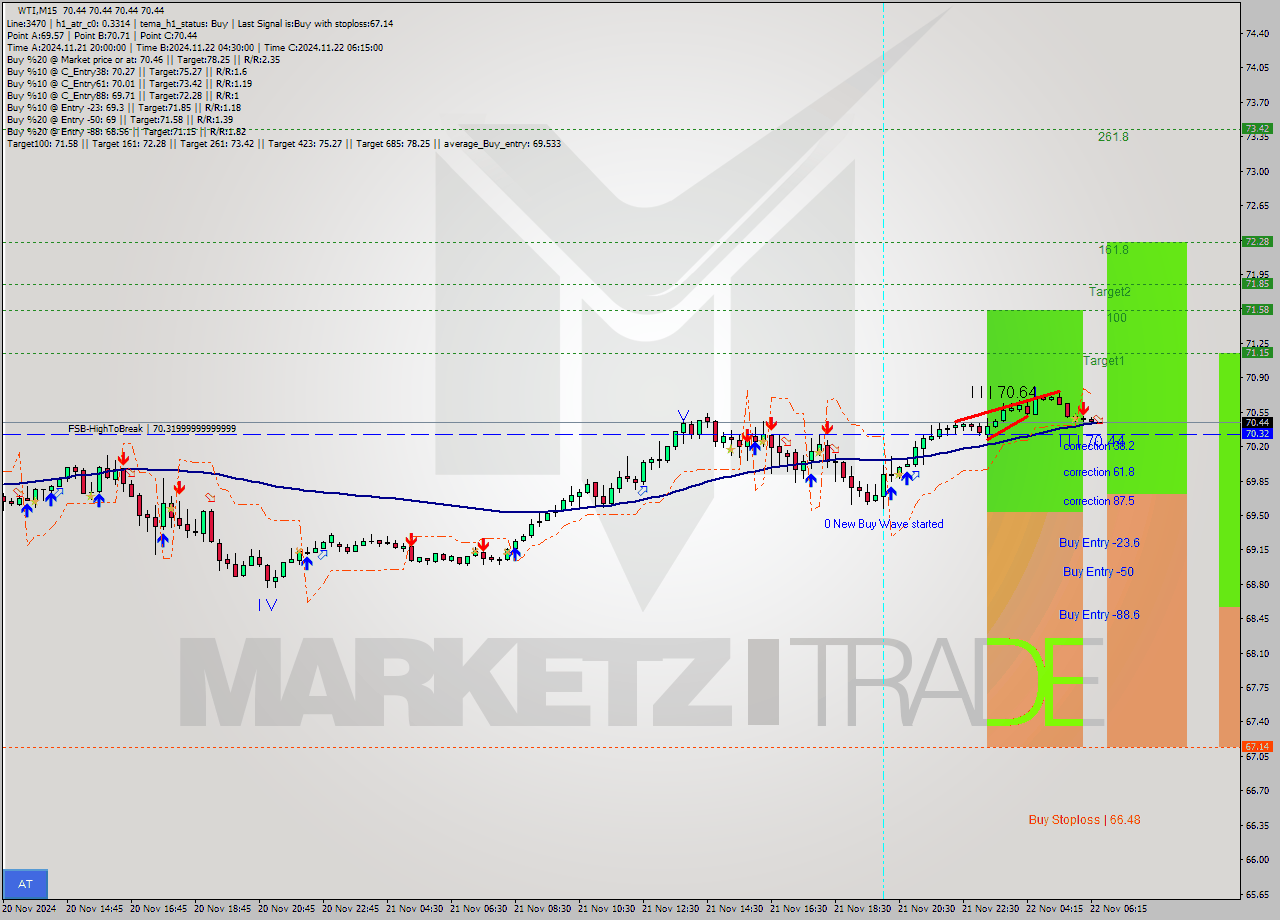Click the orange 67.14 stoploss price tag
The image size is (1280, 920).
pyautogui.click(x=1257, y=747)
